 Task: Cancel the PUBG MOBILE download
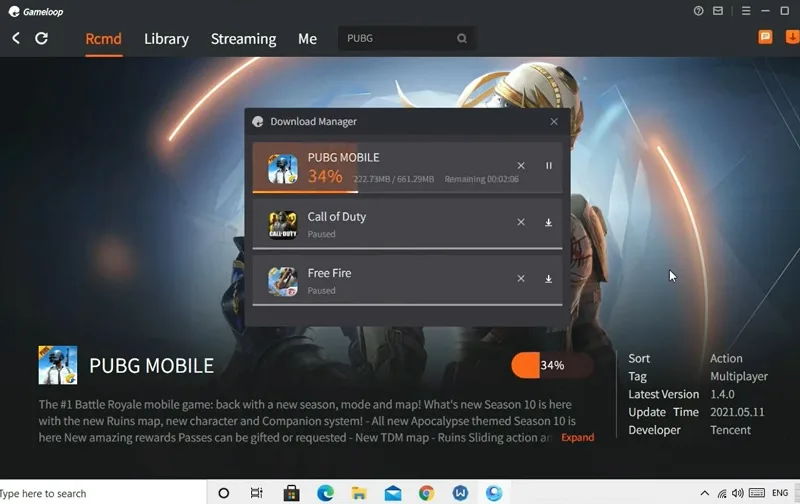pos(521,166)
